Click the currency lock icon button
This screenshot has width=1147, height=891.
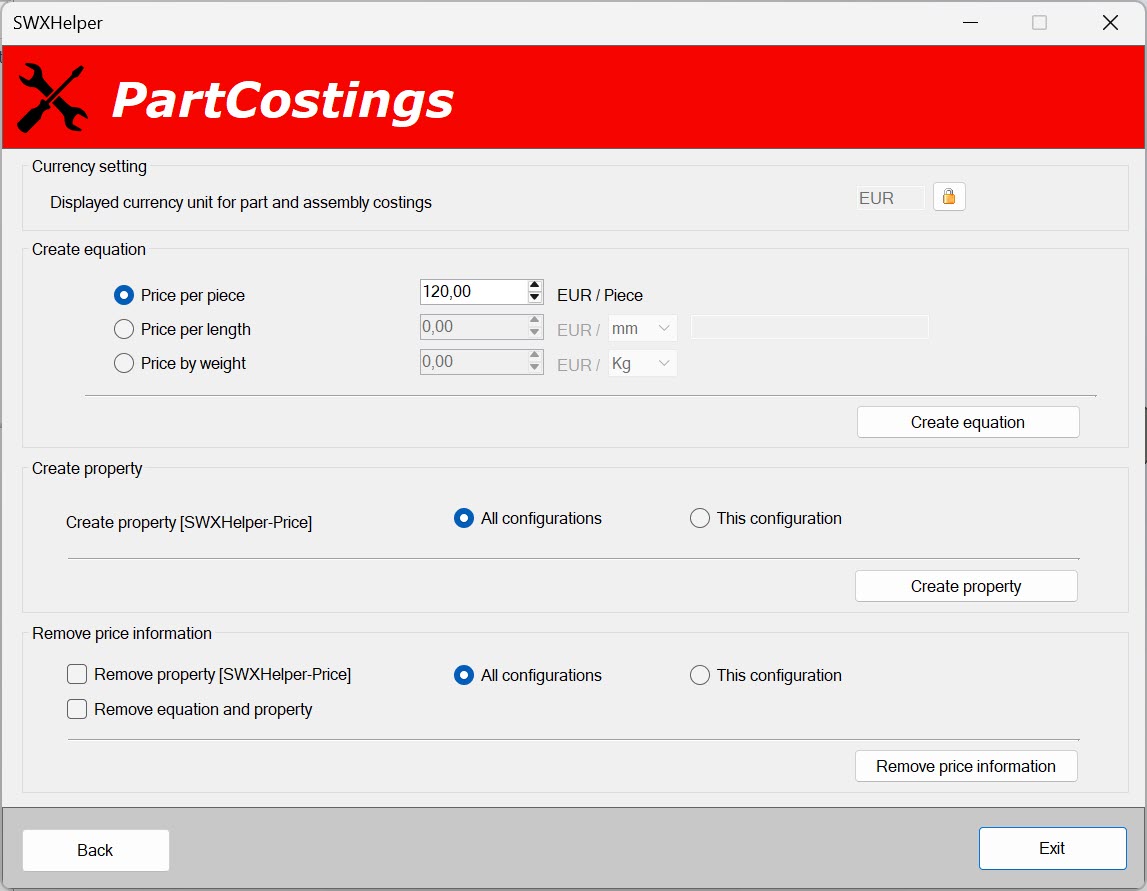pyautogui.click(x=949, y=197)
